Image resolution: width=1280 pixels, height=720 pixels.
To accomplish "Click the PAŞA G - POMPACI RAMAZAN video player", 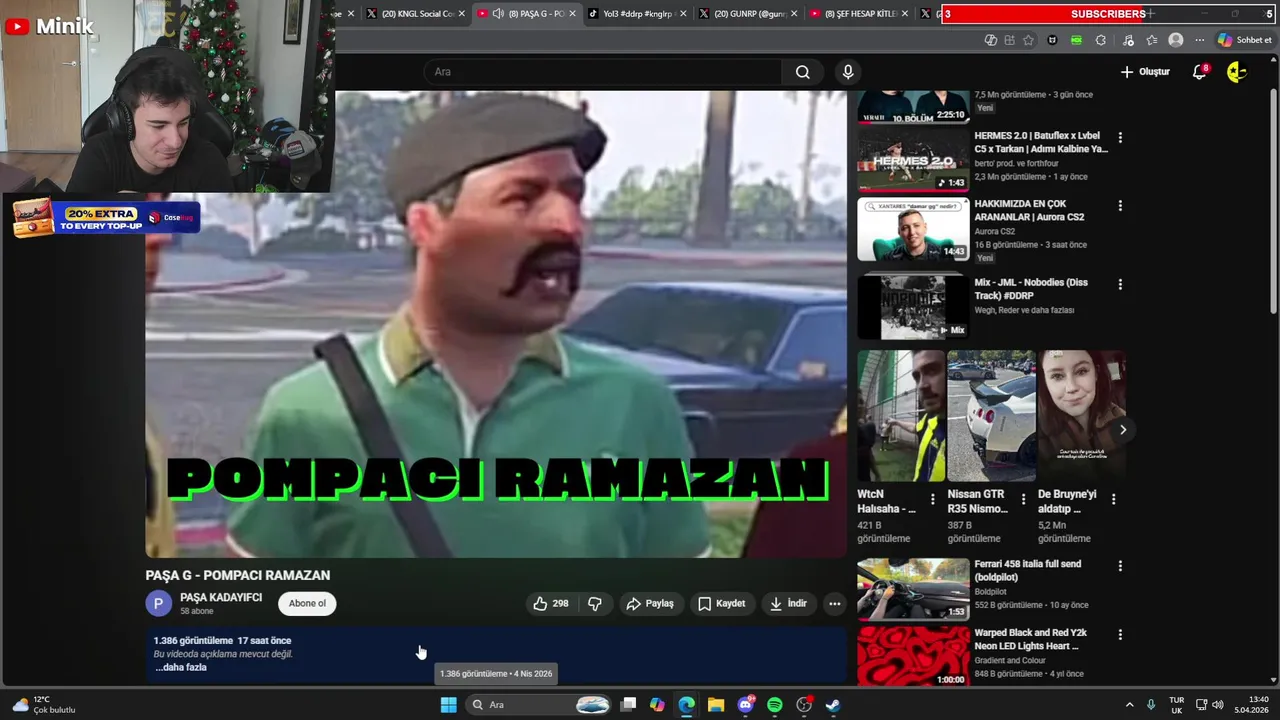I will click(496, 324).
